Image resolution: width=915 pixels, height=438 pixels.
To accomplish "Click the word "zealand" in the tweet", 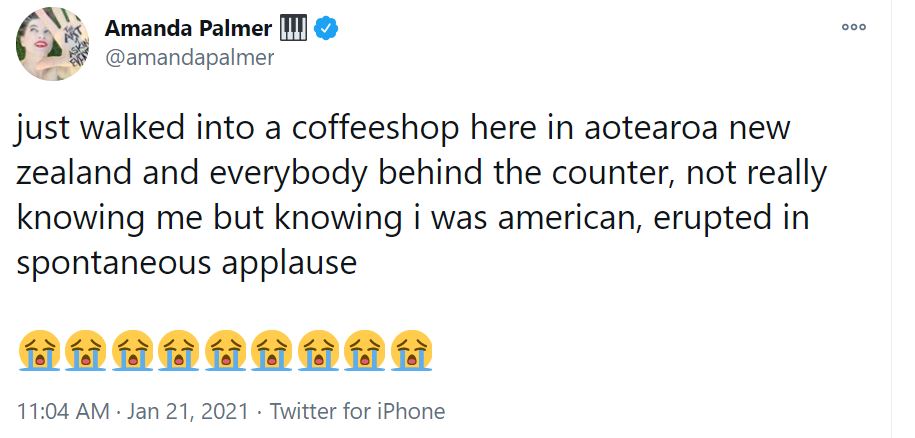I will (77, 176).
